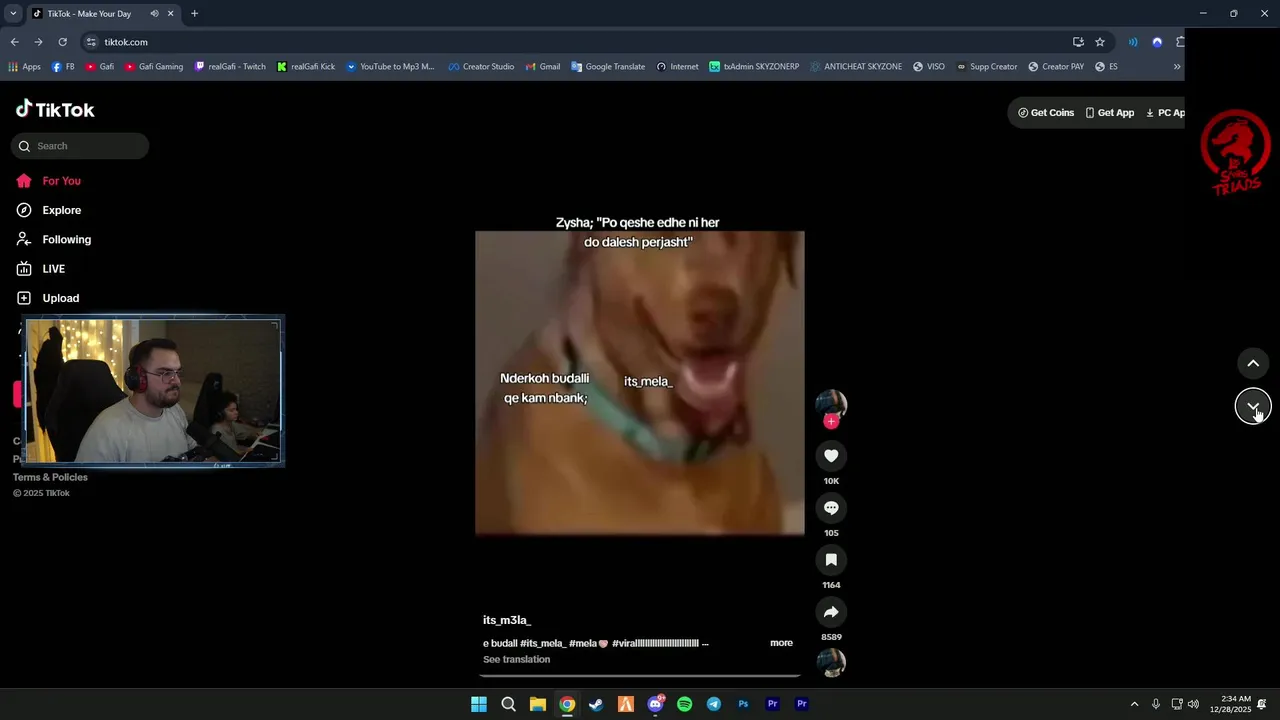Viewport: 1280px width, 720px height.
Task: Open realGafi - Twitch bookmark
Action: click(x=230, y=67)
